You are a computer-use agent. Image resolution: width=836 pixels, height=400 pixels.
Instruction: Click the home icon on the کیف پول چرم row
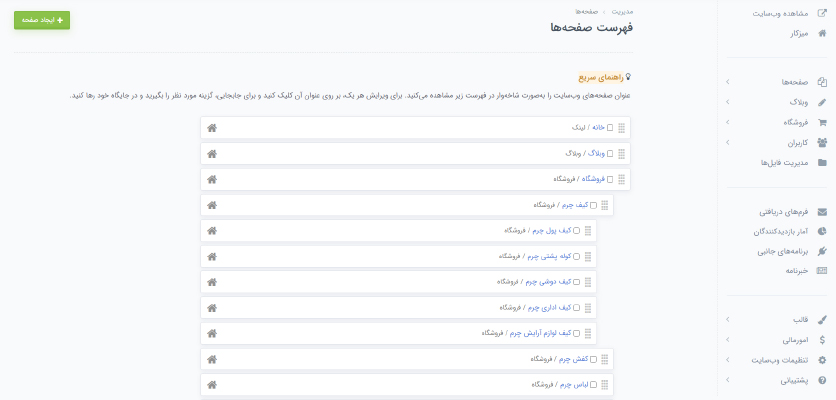pos(212,230)
